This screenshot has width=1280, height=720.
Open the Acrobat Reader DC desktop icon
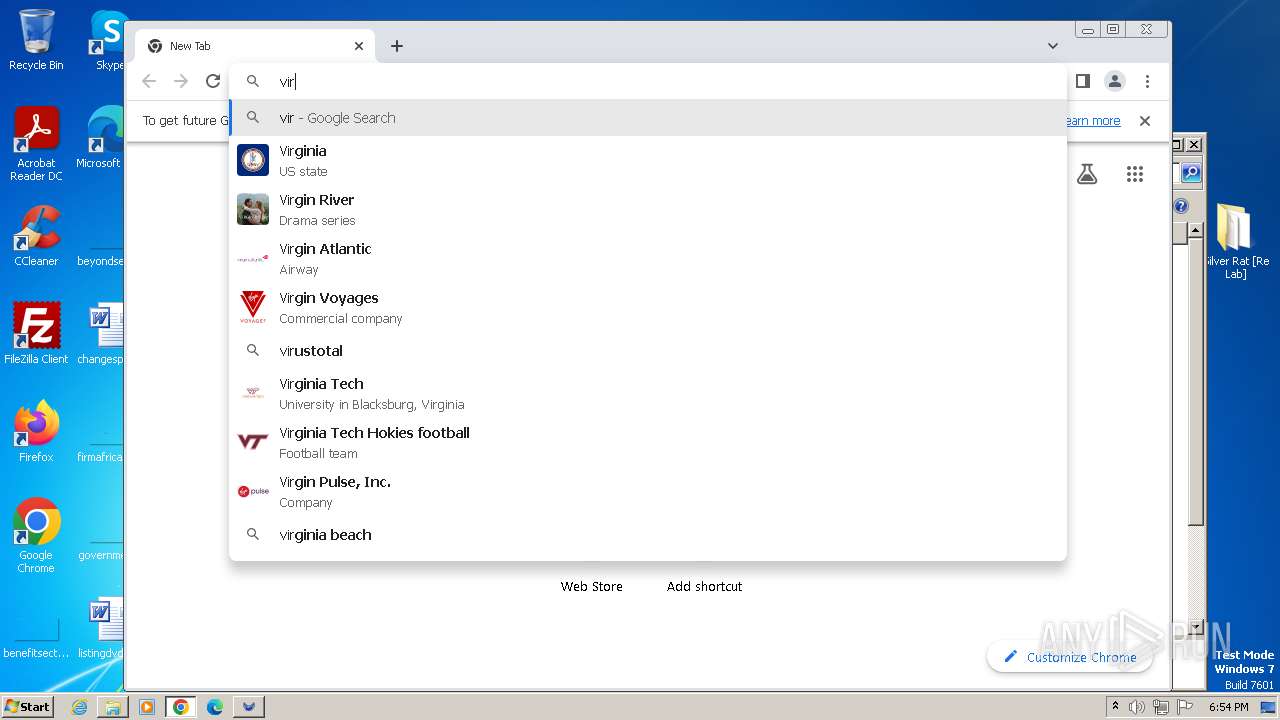pyautogui.click(x=36, y=144)
